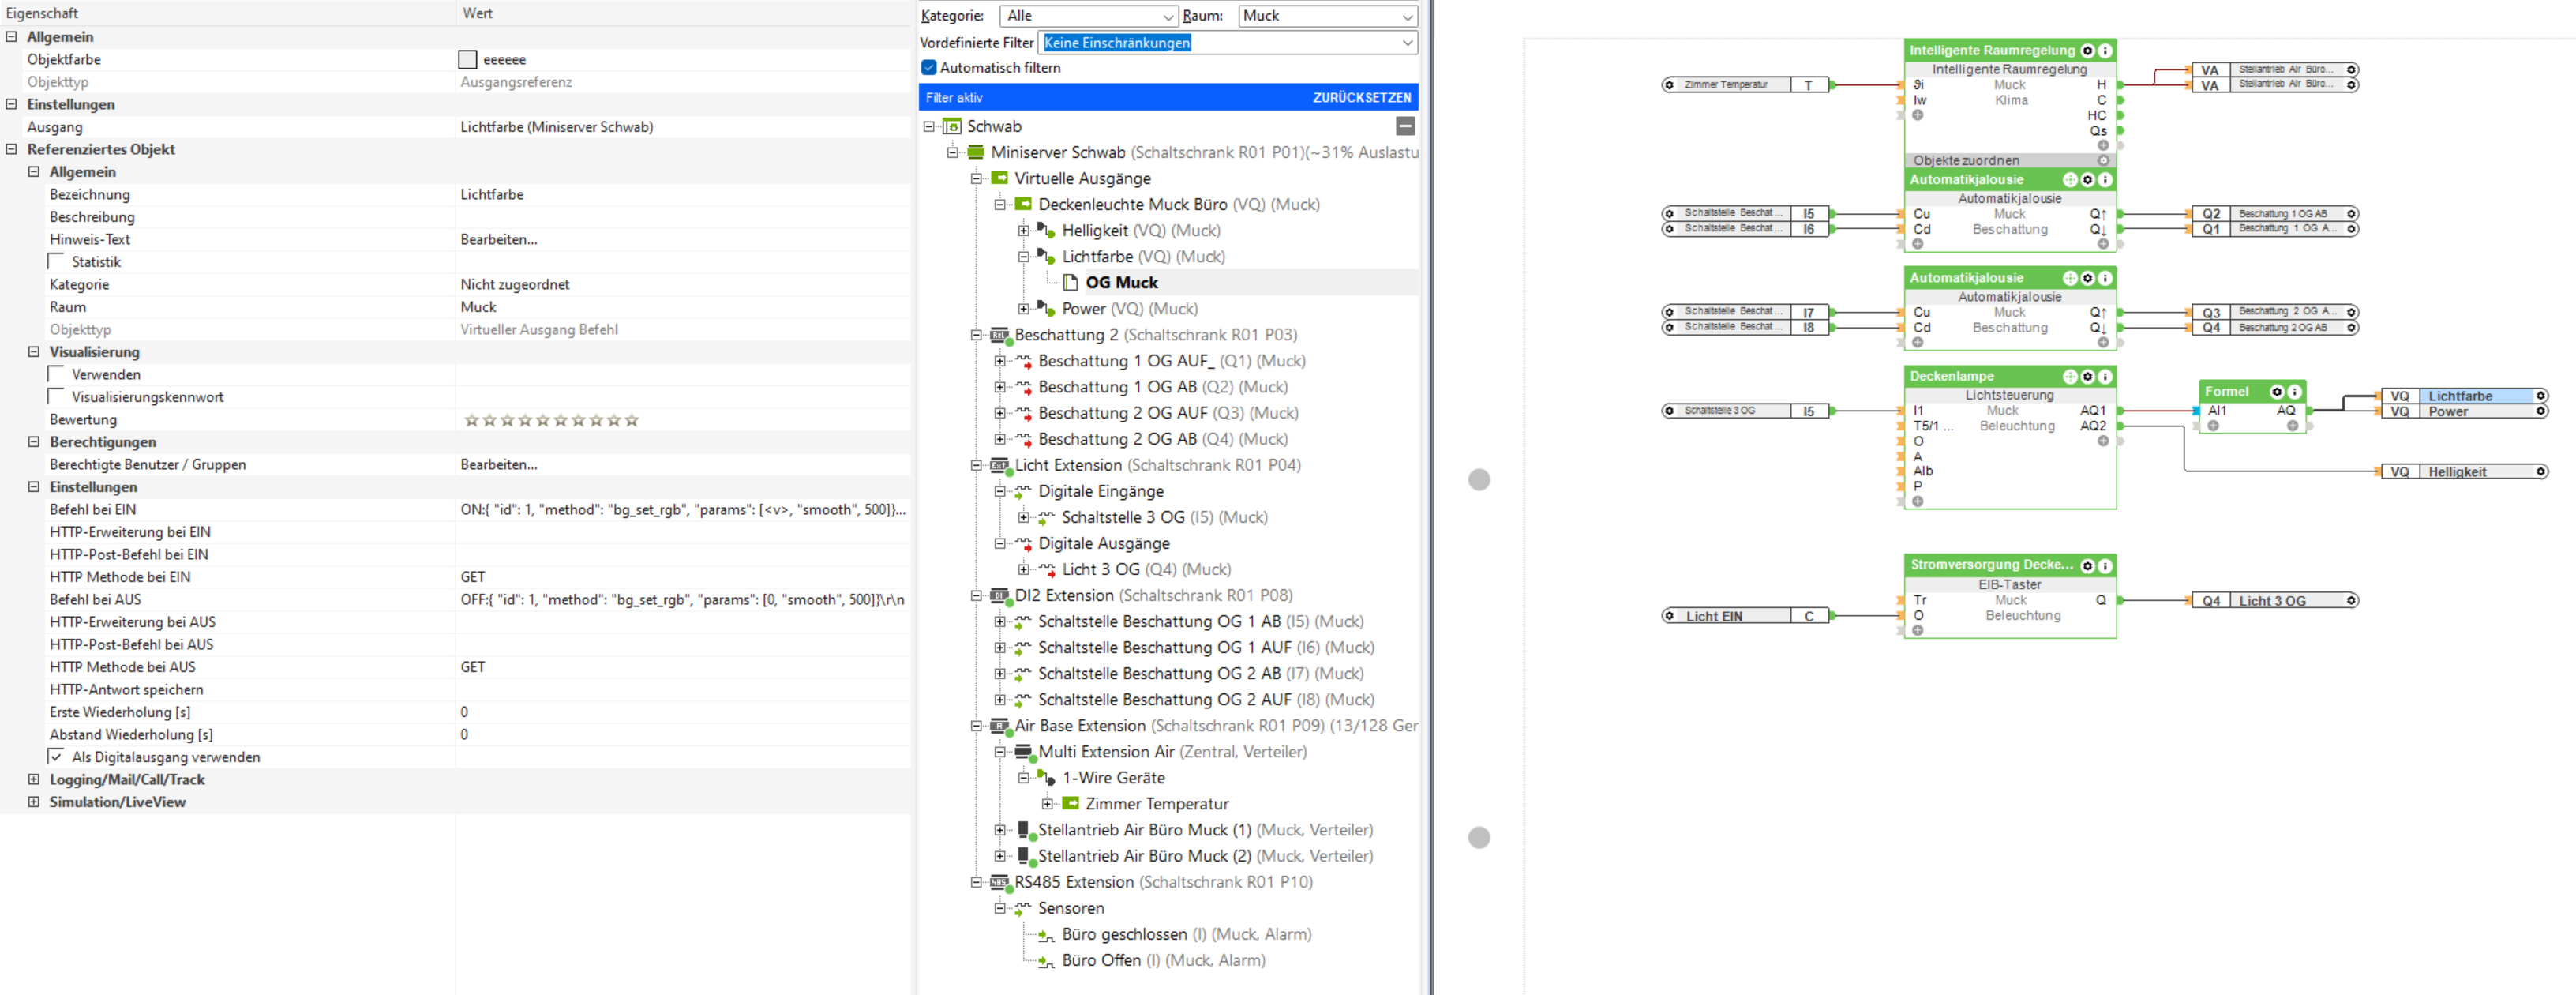The width and height of the screenshot is (2576, 995).
Task: Click info icon on Deckenlampe block
Action: [x=2105, y=377]
